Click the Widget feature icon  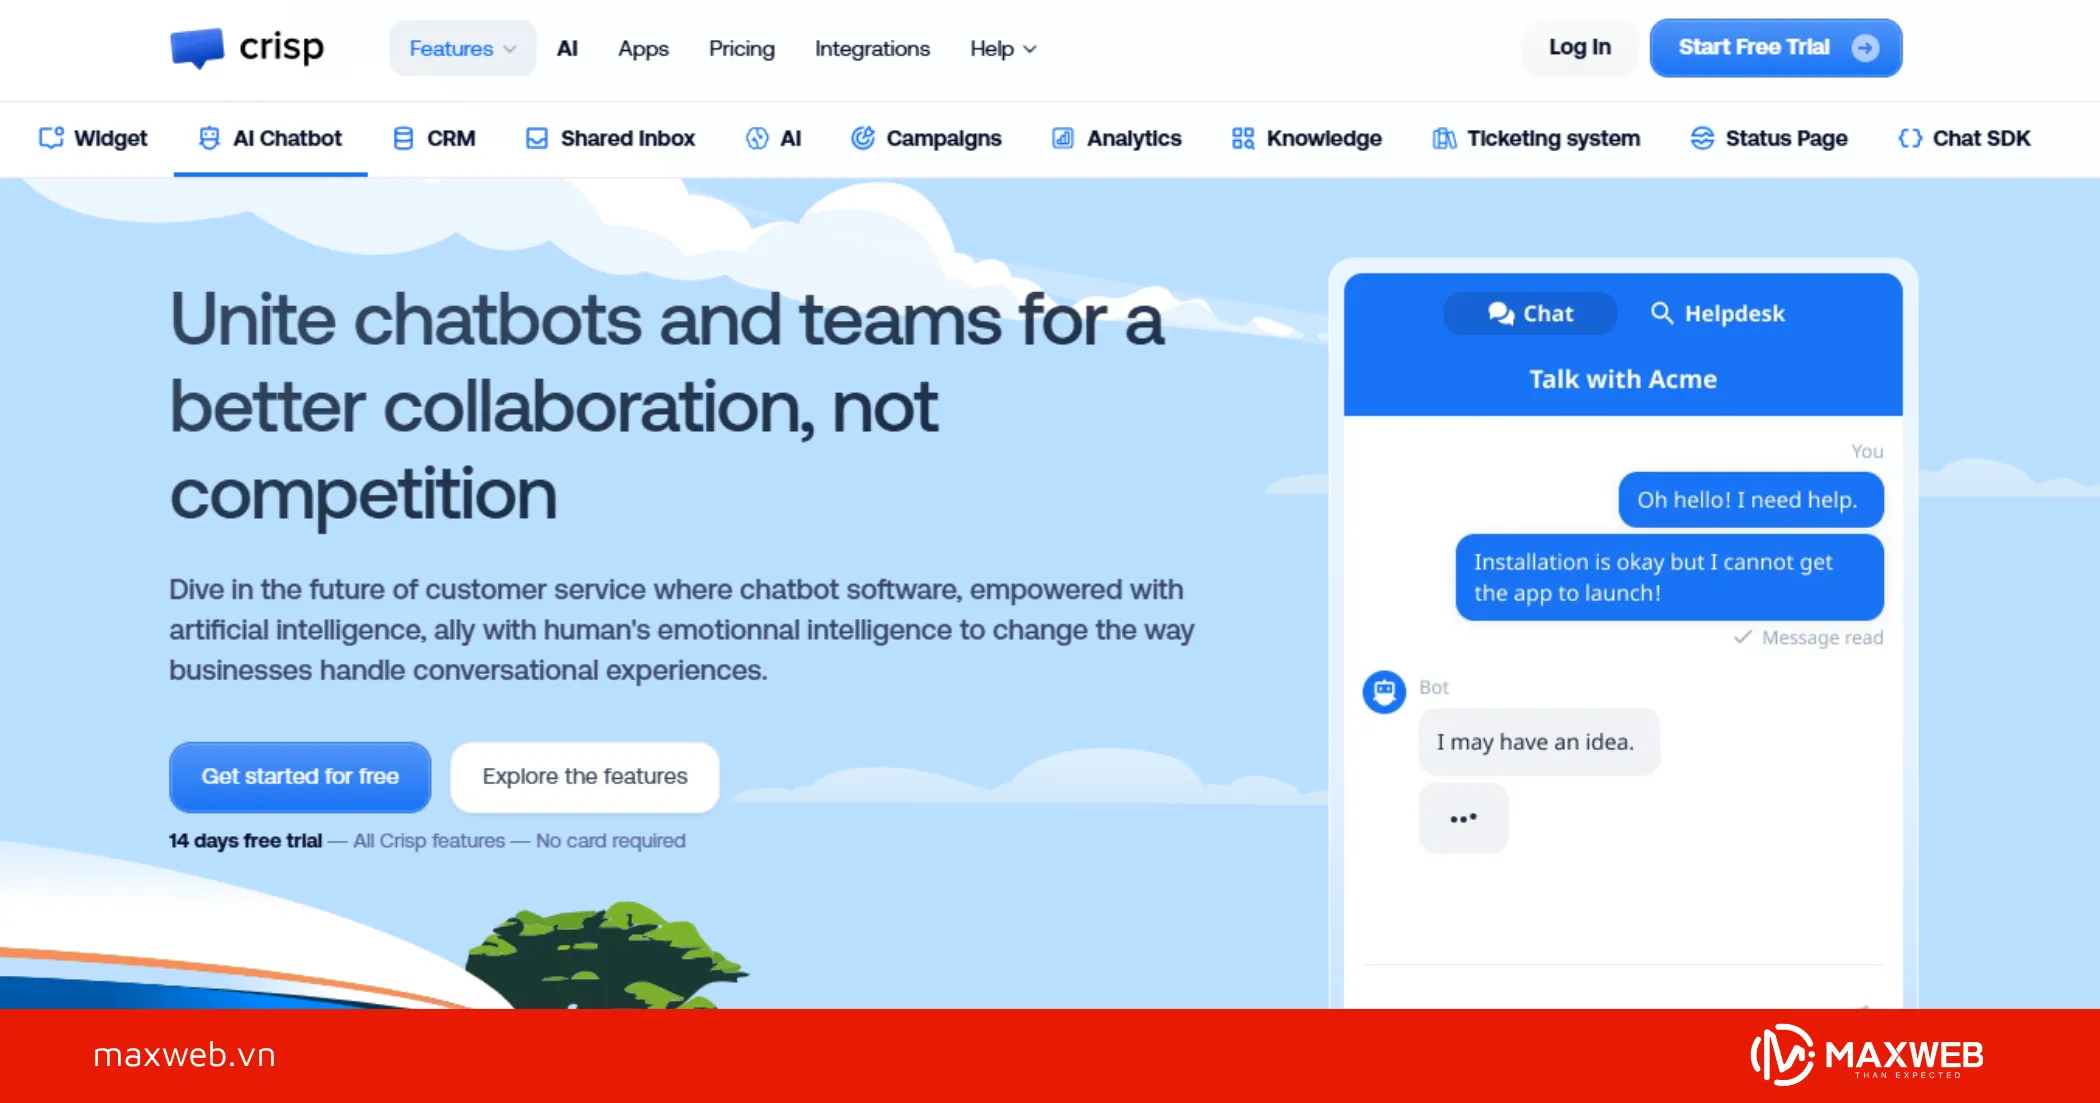pos(53,138)
